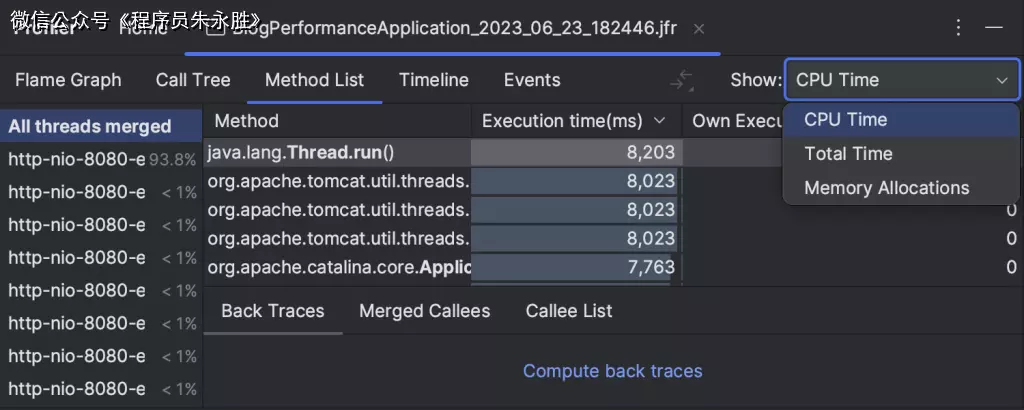Viewport: 1024px width, 410px height.
Task: Choose Memory Allocations in the dropdown list
Action: pyautogui.click(x=886, y=188)
